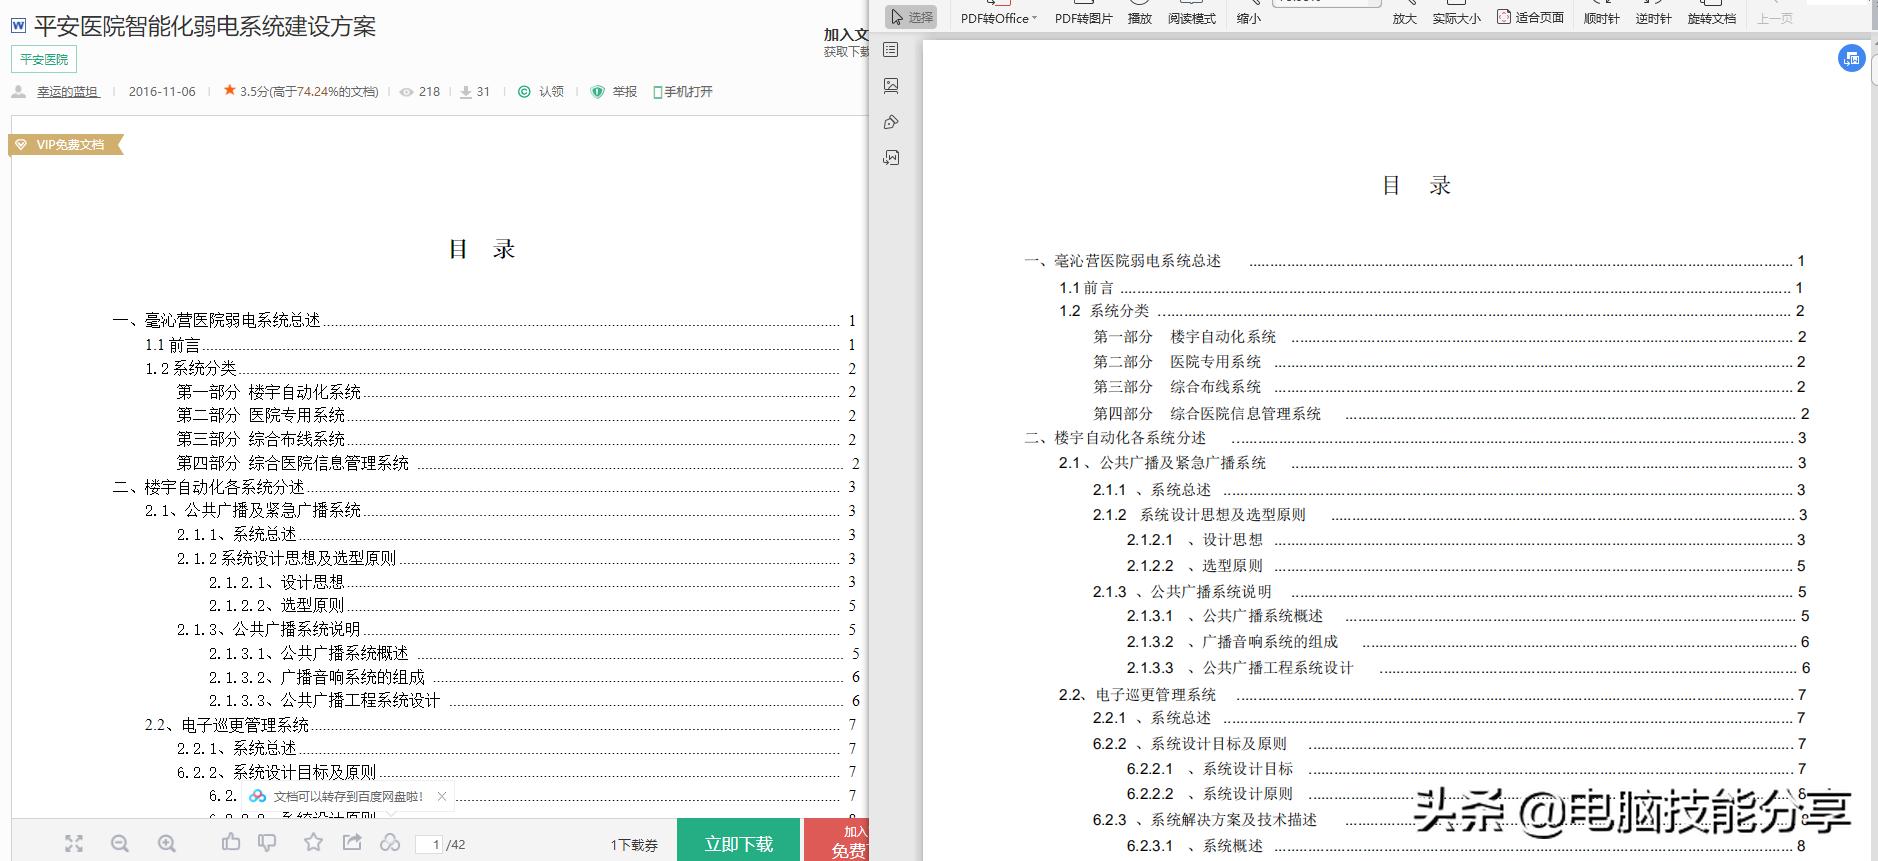Click PDF TOC entry 2.1.2.1 、设计思想

coord(1195,540)
